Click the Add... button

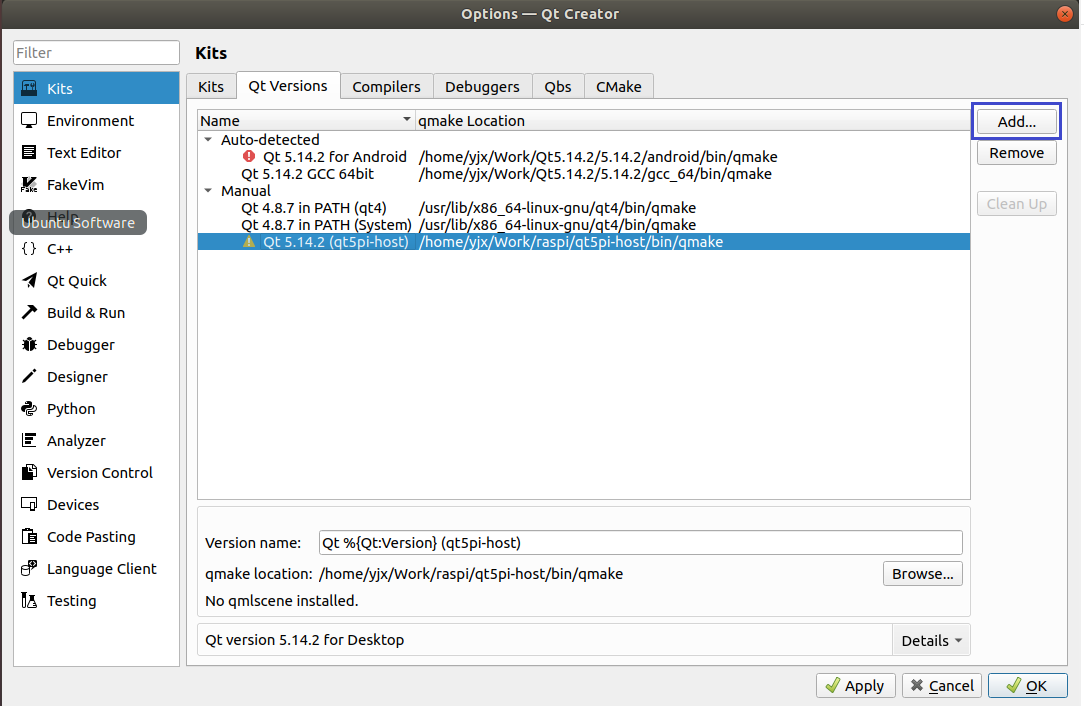(1016, 122)
